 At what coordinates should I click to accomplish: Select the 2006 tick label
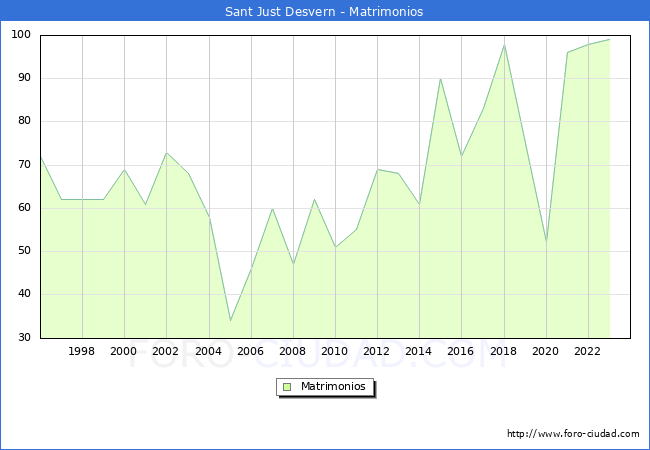click(x=250, y=351)
